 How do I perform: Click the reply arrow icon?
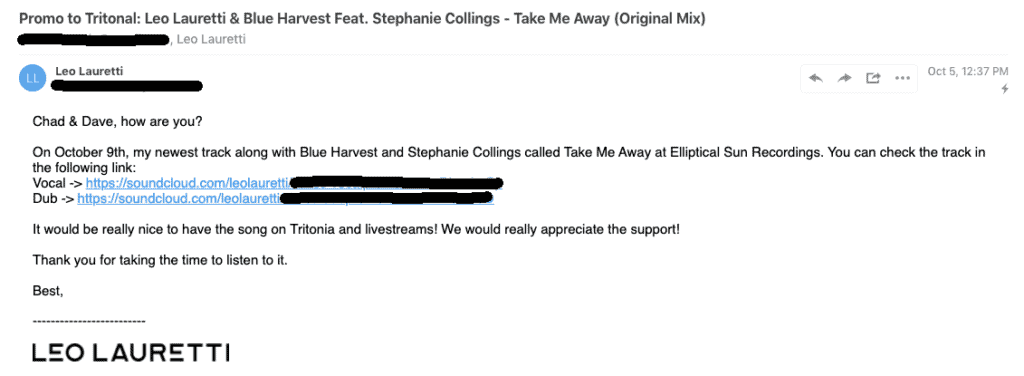[816, 78]
